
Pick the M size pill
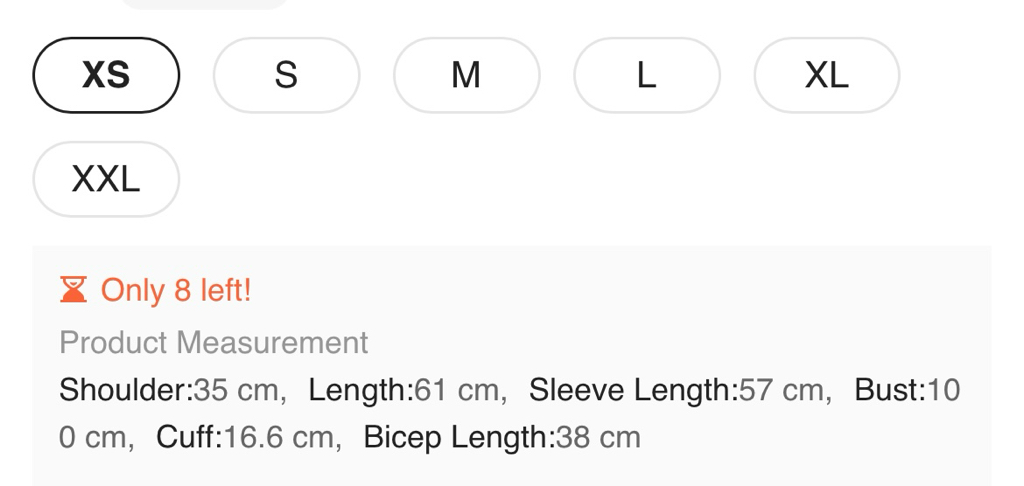point(466,75)
